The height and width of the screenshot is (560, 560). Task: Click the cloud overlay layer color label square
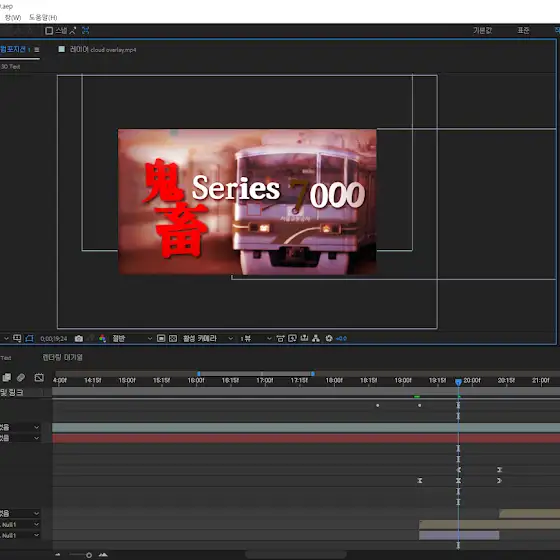[62, 49]
